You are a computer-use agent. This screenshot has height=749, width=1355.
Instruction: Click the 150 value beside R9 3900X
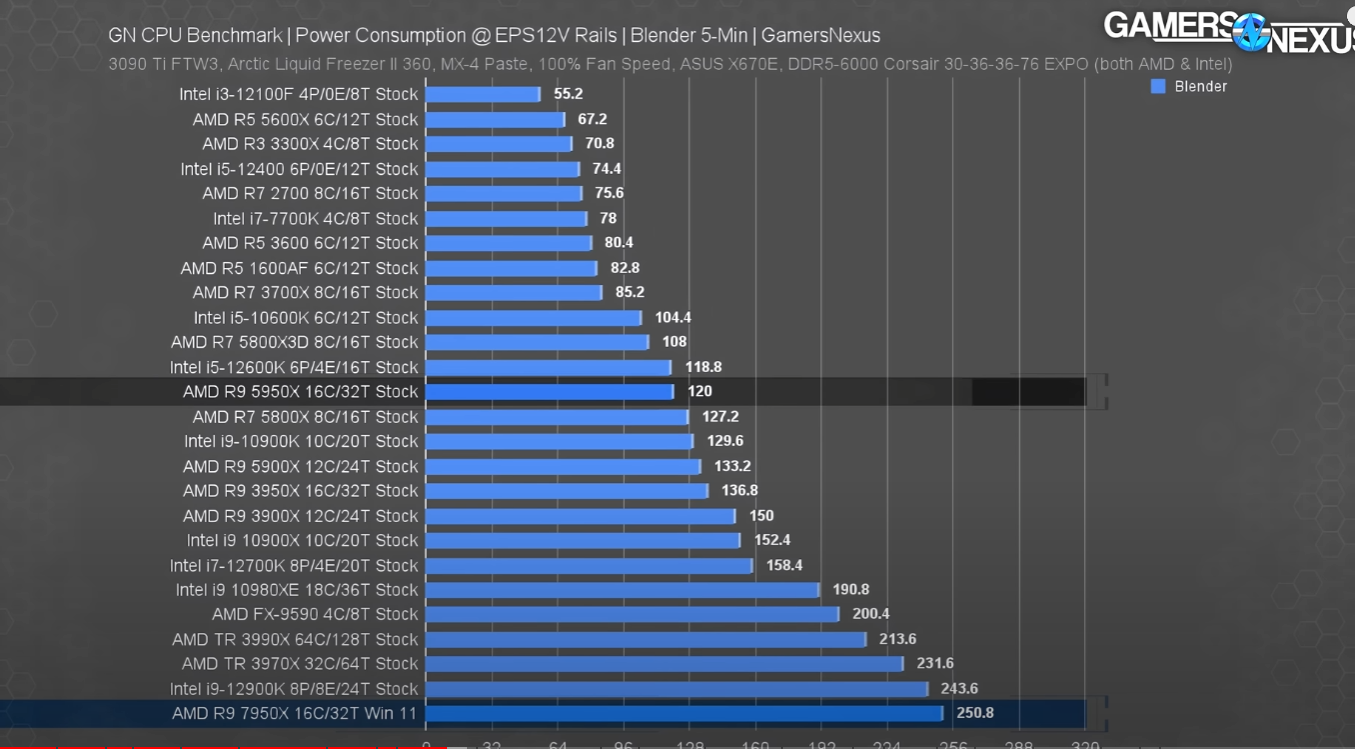761,515
